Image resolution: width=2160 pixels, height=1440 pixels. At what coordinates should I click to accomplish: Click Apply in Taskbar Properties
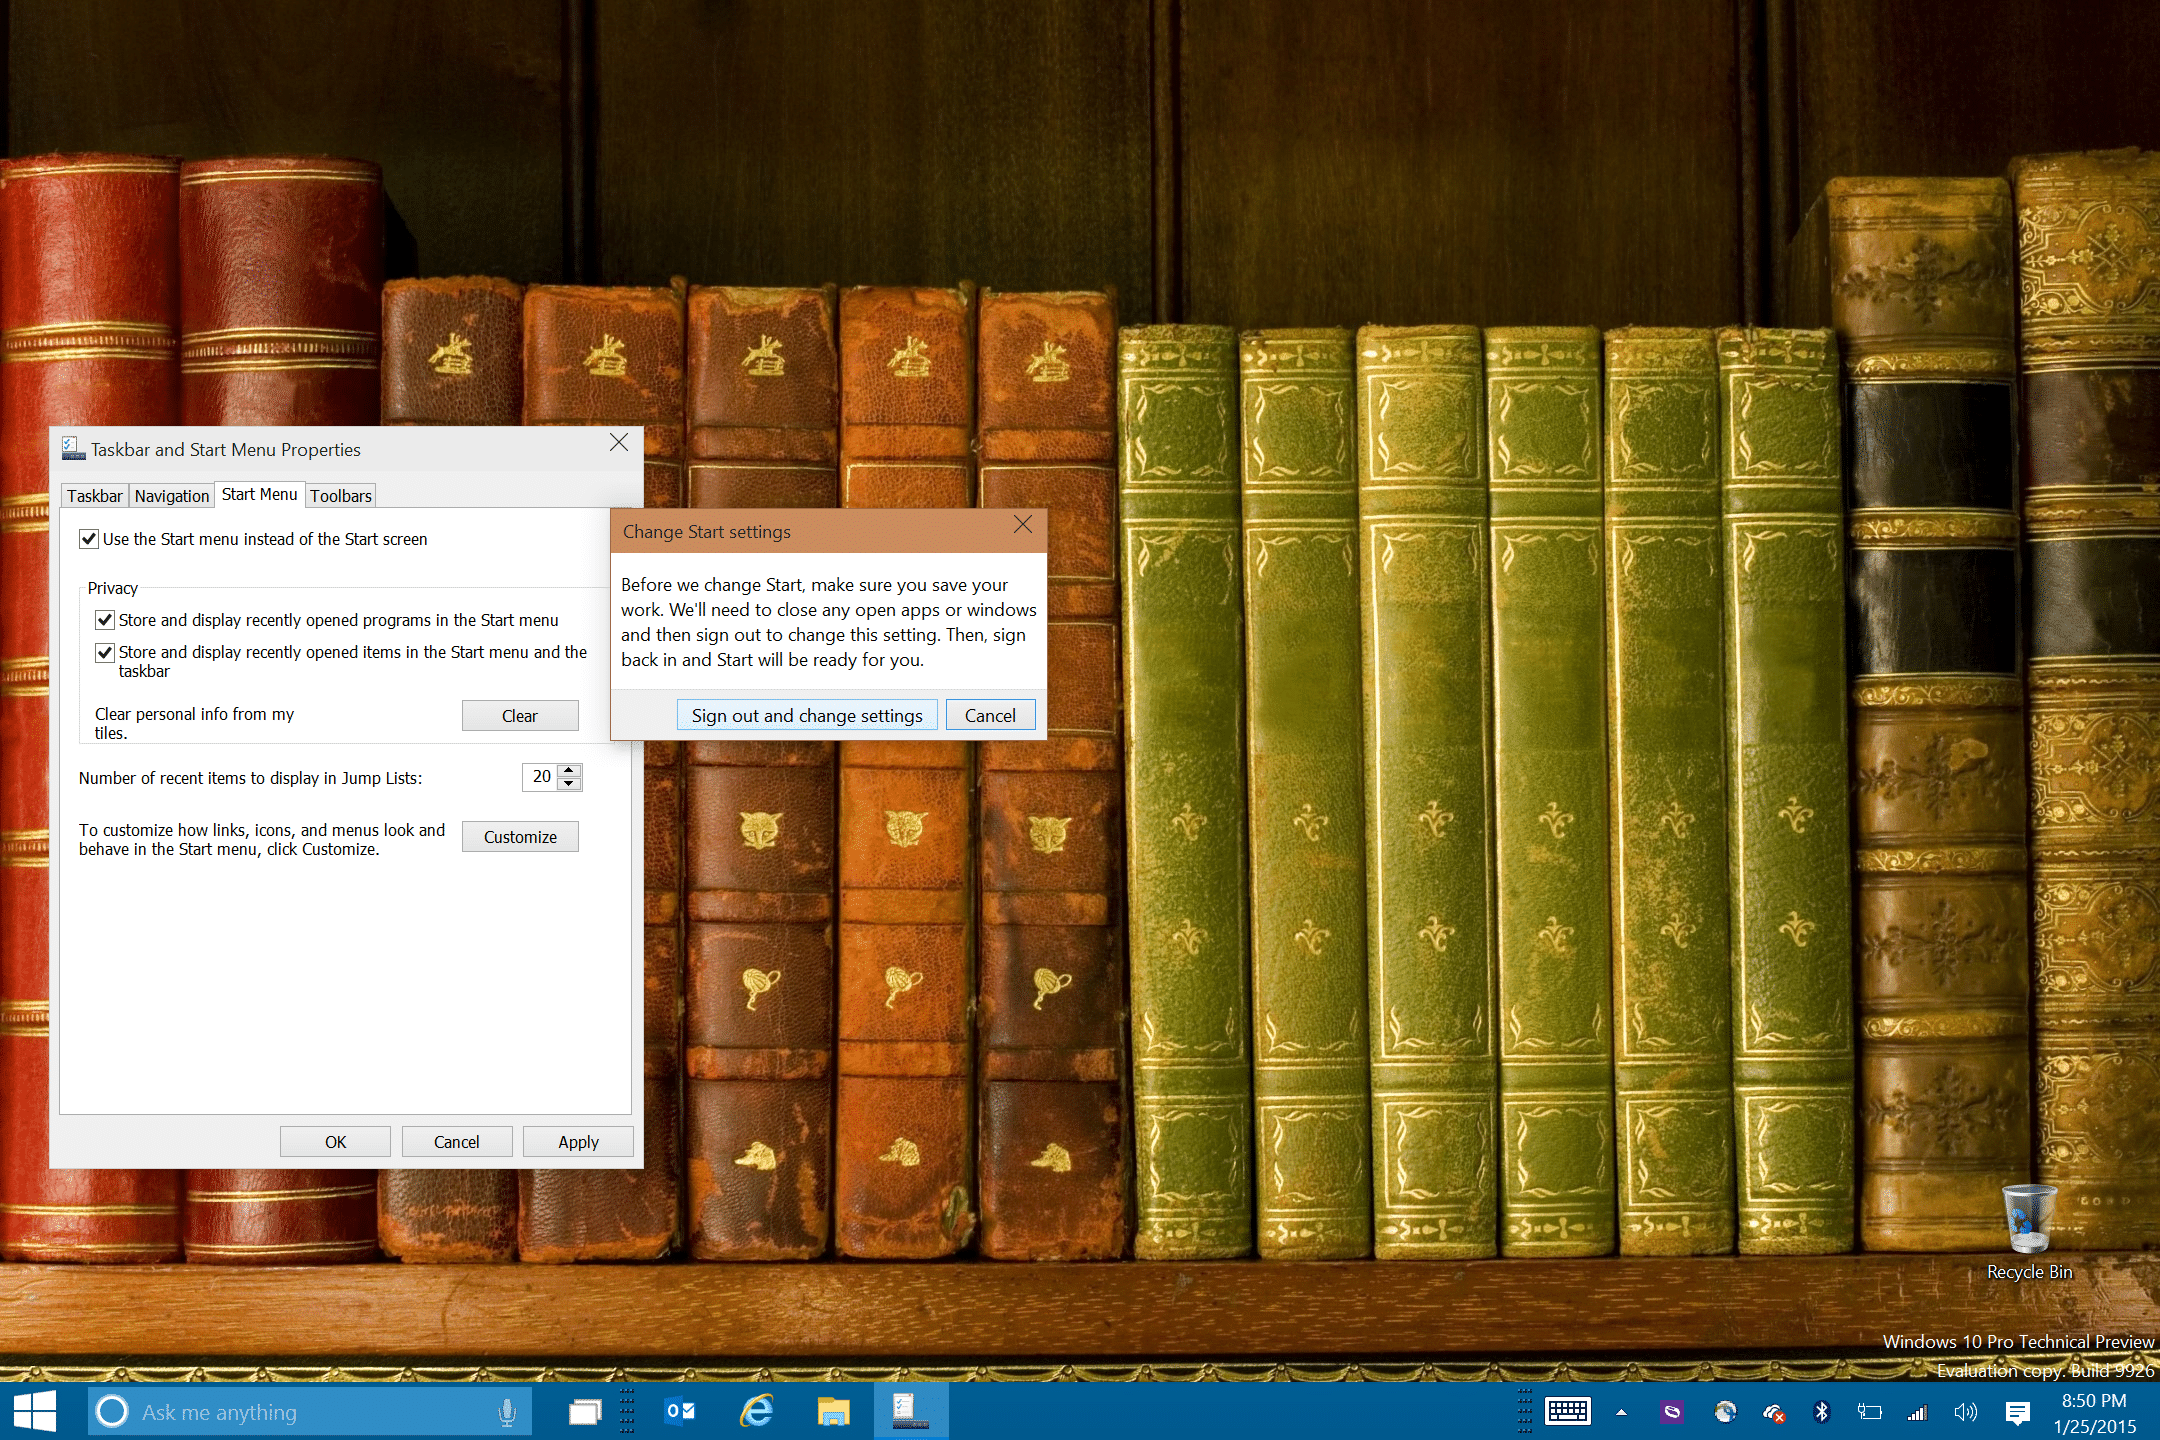[578, 1142]
